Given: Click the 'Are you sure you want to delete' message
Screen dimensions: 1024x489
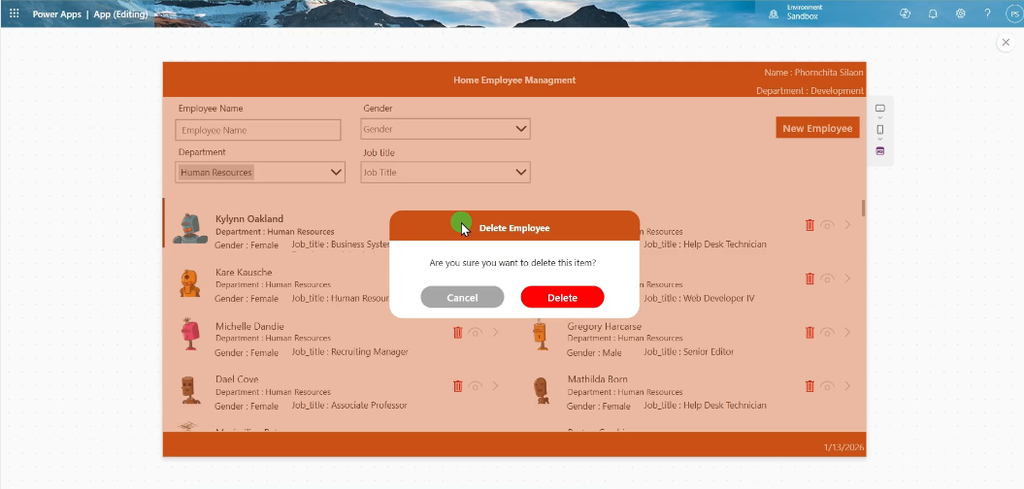Looking at the screenshot, I should tap(513, 263).
